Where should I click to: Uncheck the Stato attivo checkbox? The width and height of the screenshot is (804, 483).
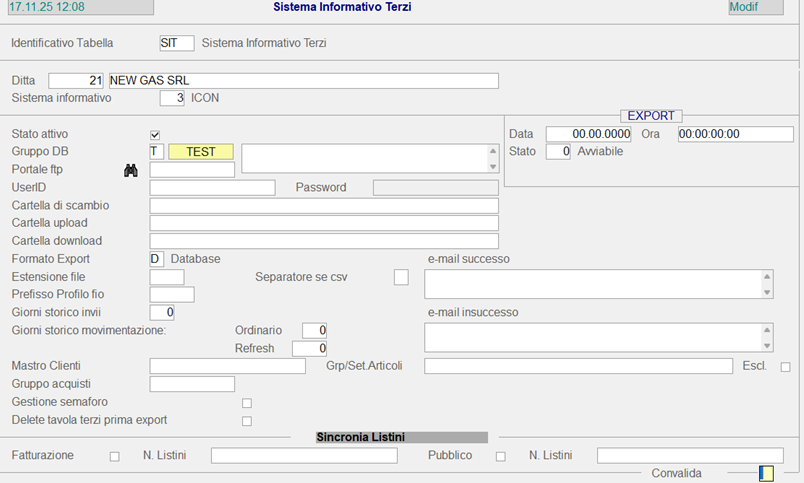tap(155, 135)
